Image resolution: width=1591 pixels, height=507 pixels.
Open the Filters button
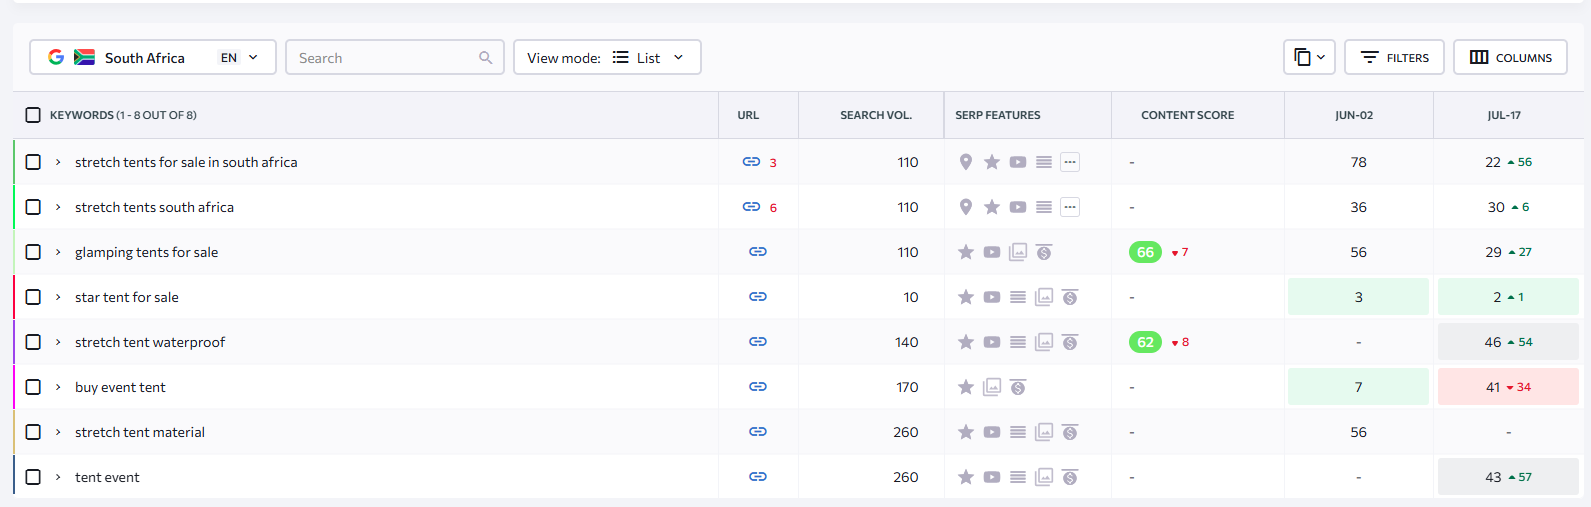1394,58
